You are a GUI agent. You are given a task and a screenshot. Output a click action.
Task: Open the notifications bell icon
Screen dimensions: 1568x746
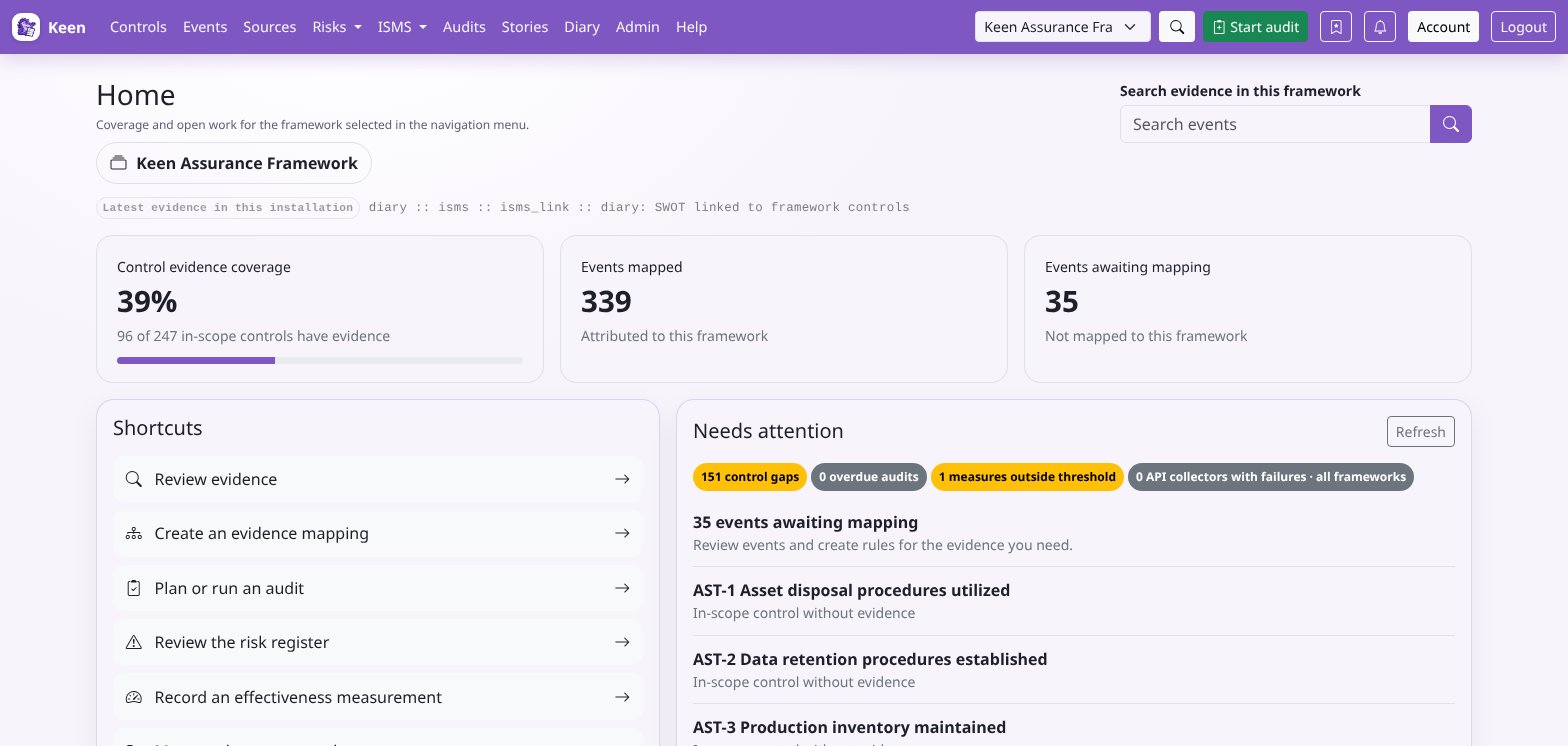point(1380,27)
